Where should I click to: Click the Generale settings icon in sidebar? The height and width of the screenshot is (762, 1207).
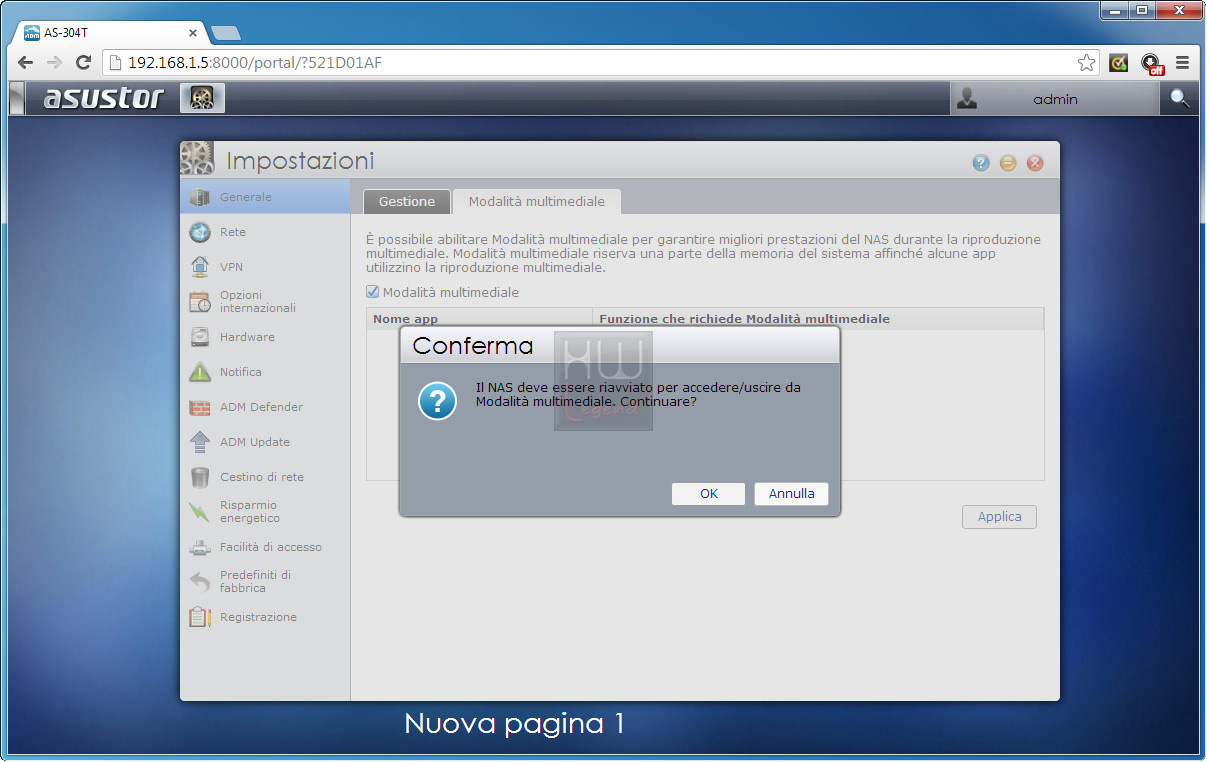(200, 197)
